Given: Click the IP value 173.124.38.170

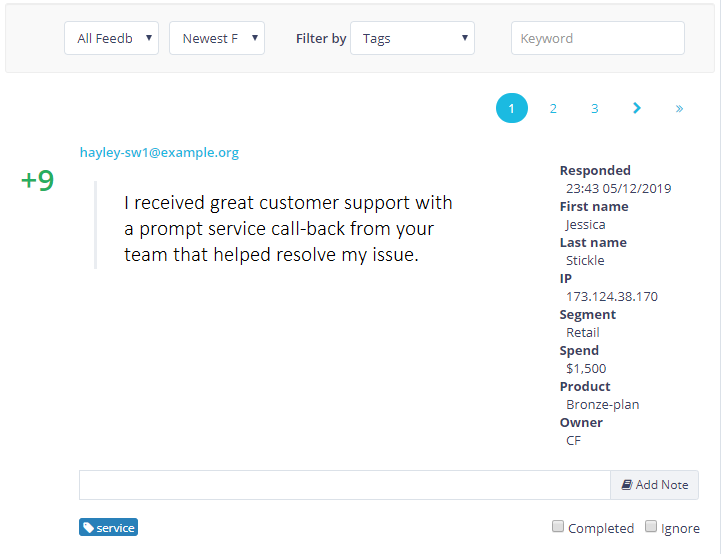Looking at the screenshot, I should 612,297.
